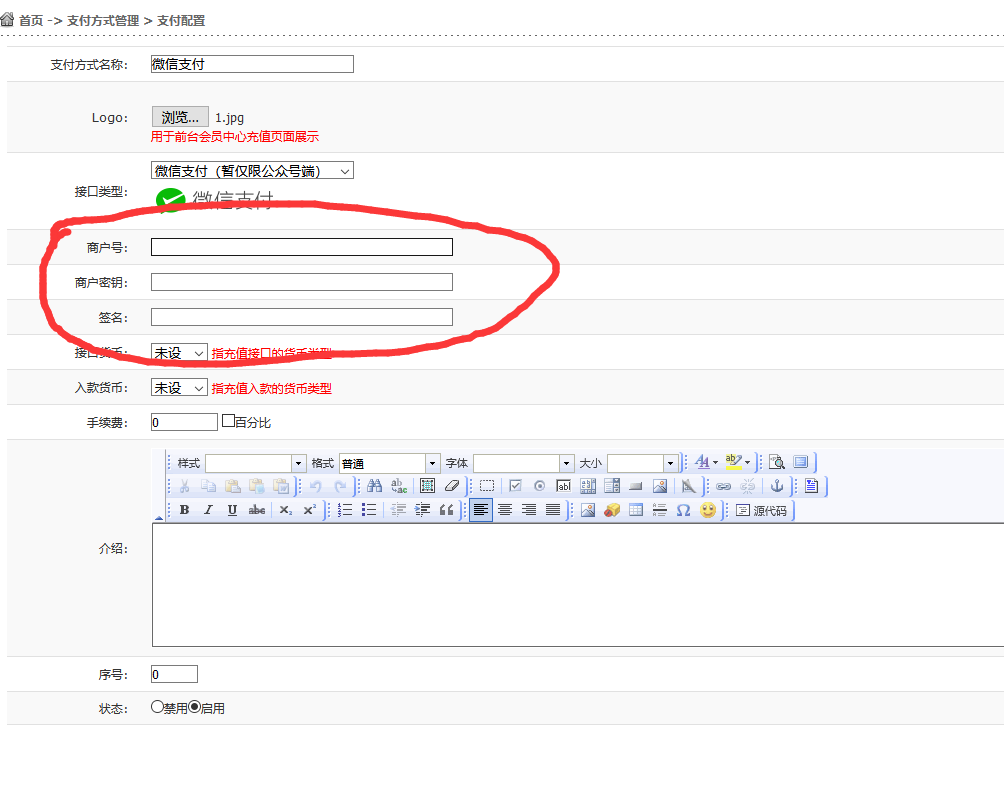
Task: Align text right
Action: pyautogui.click(x=529, y=510)
